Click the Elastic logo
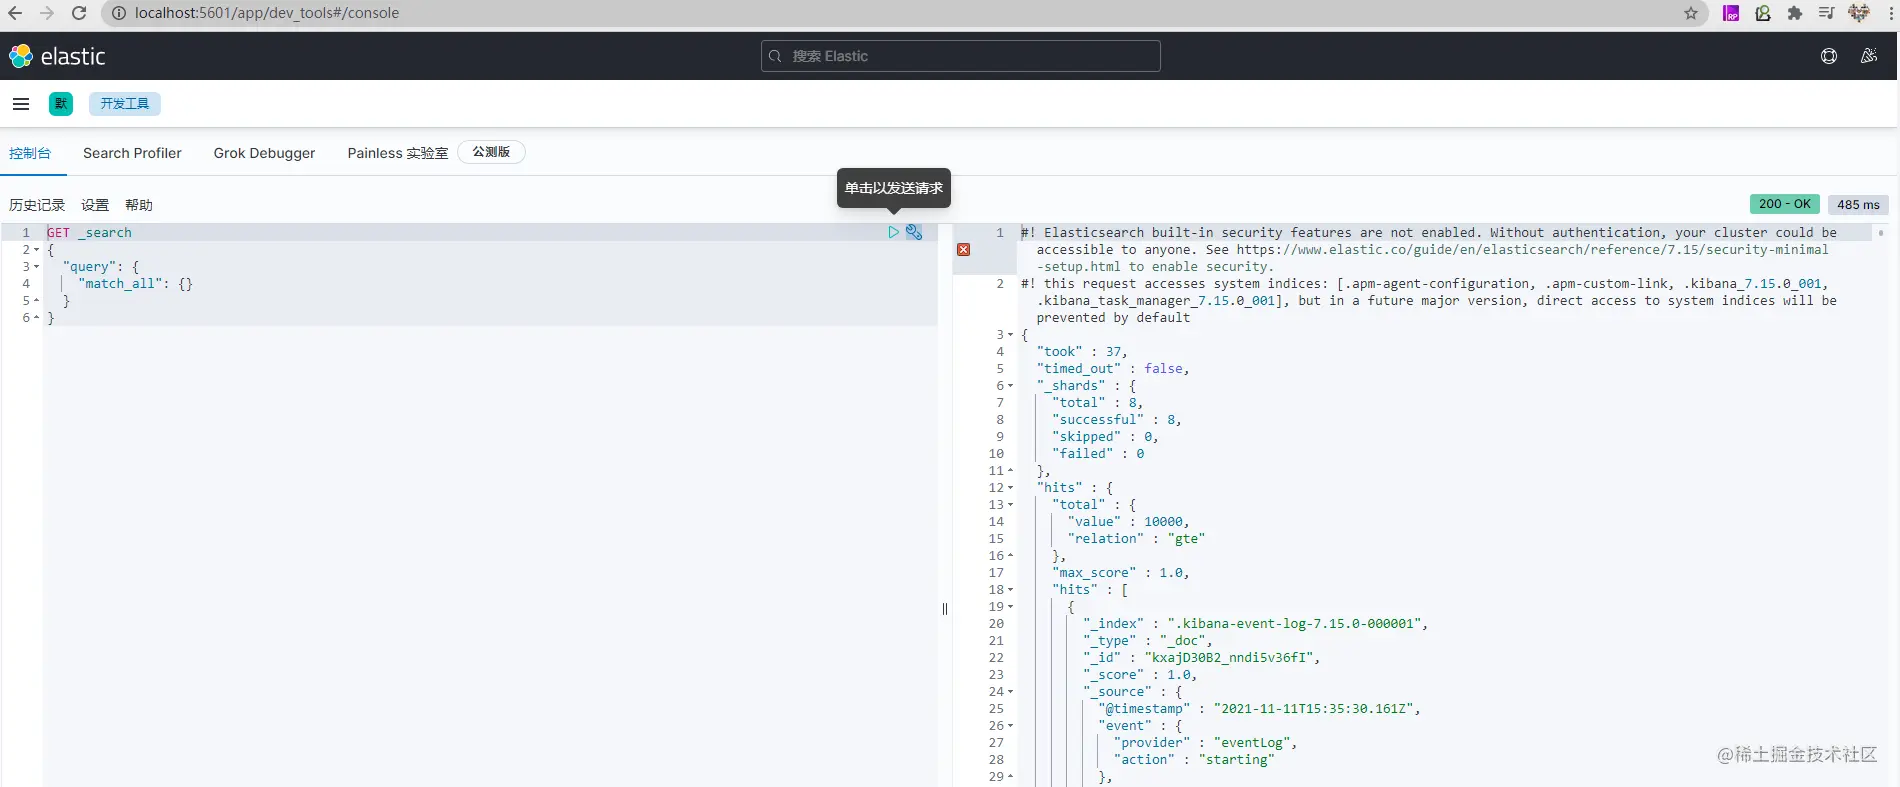1900x787 pixels. [57, 56]
